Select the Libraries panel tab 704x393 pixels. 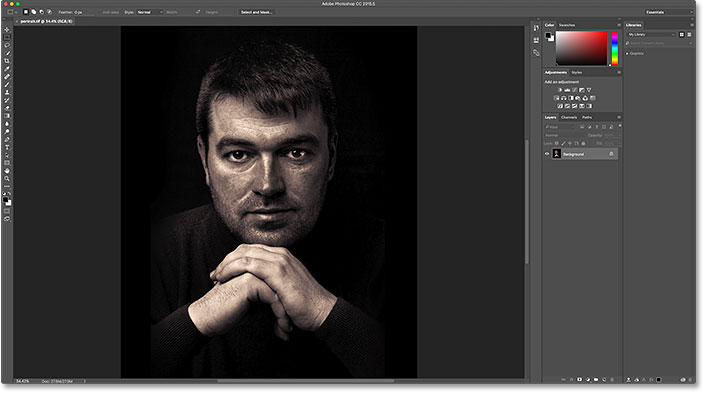click(x=634, y=25)
